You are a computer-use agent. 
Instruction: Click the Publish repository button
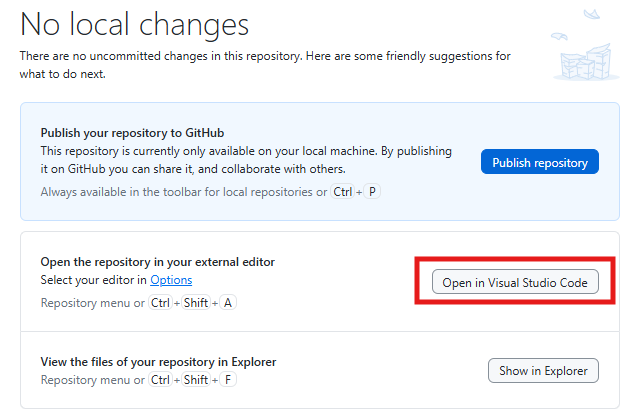point(539,162)
